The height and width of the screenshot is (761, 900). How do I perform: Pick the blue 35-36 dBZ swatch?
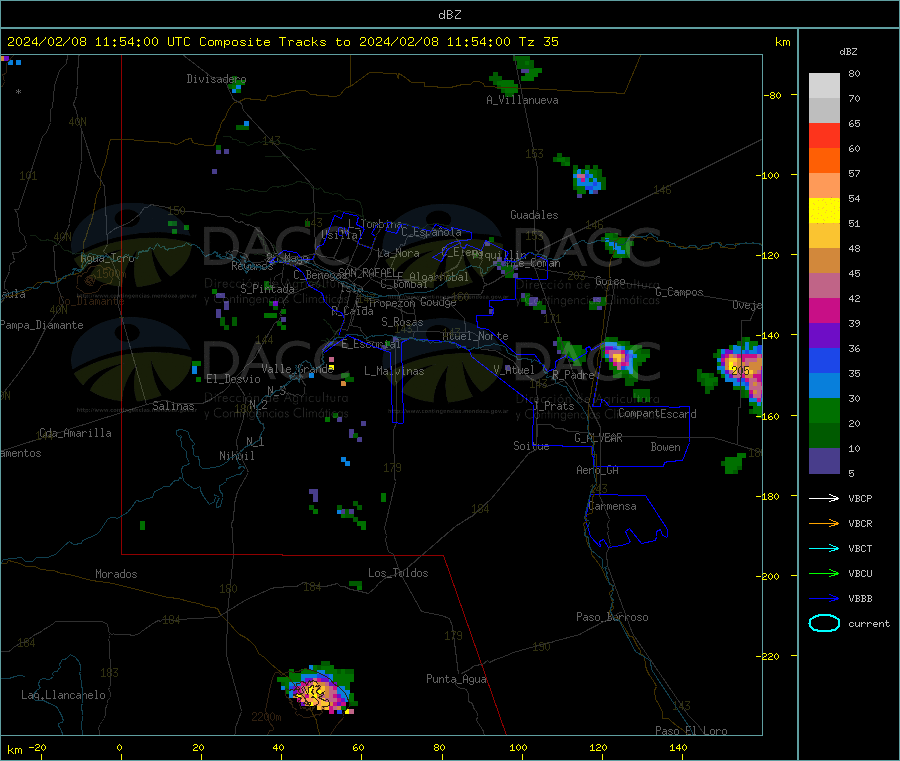[824, 360]
